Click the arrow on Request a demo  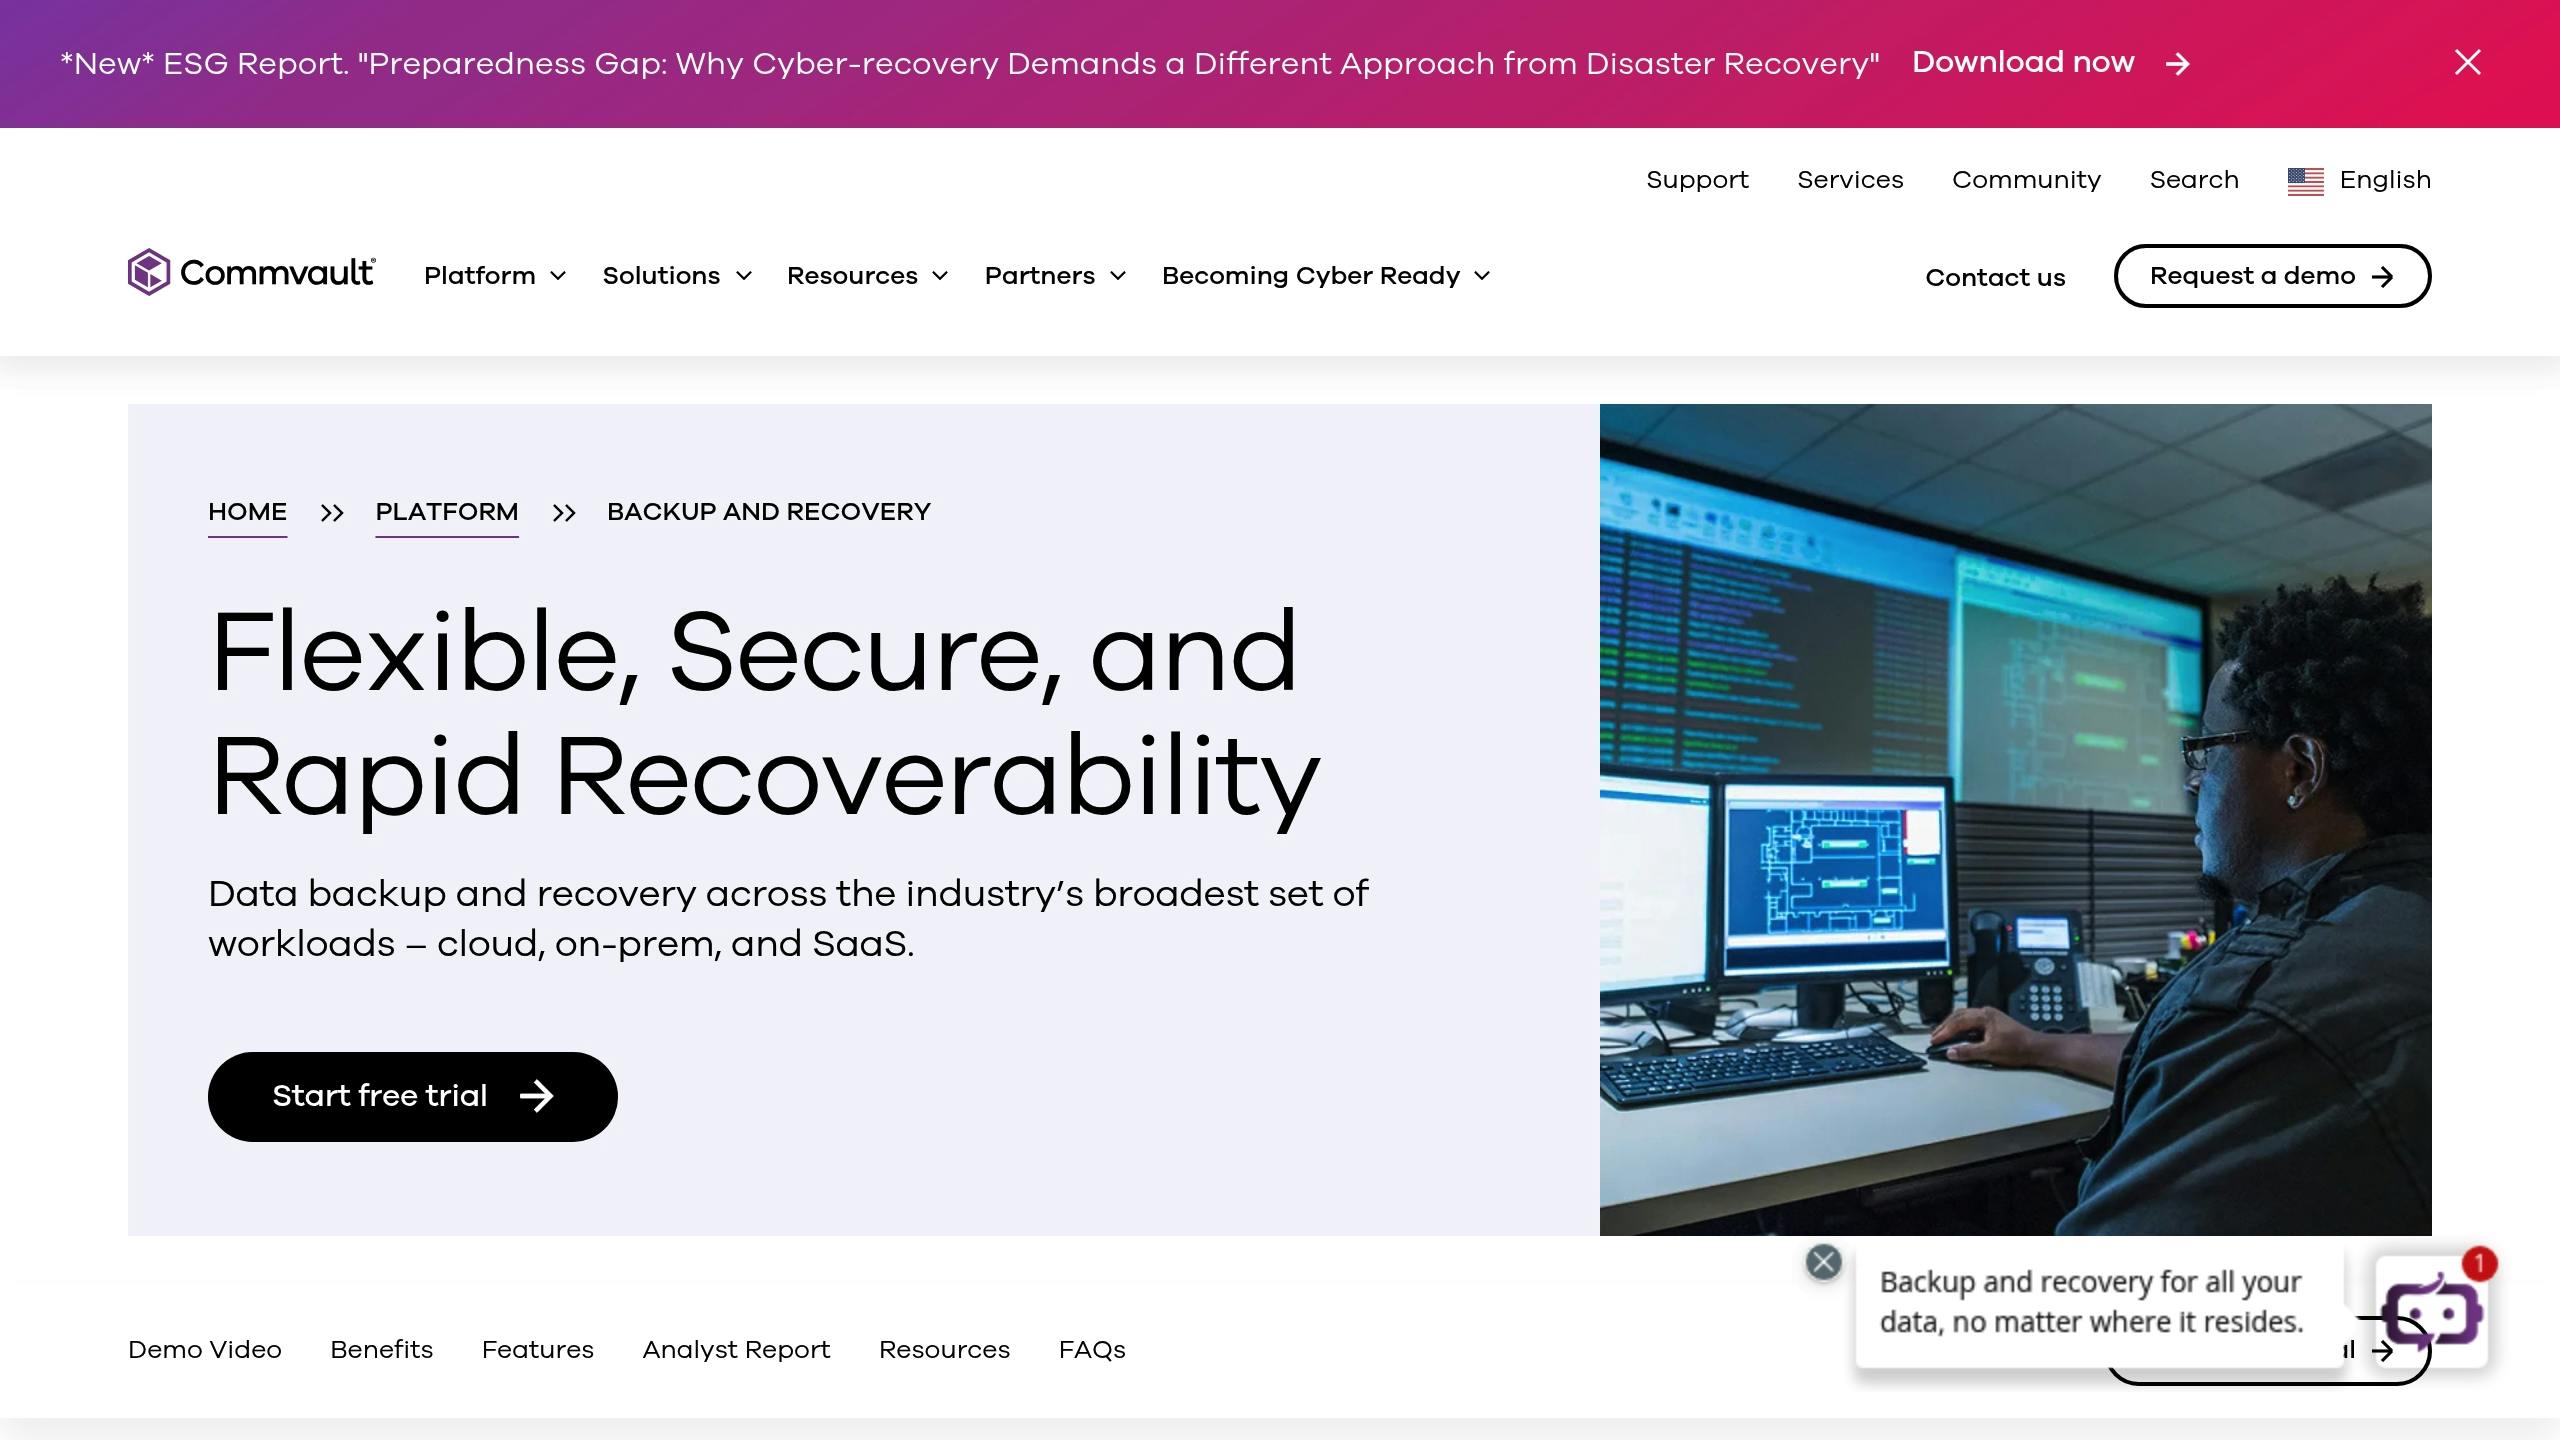pos(2384,276)
